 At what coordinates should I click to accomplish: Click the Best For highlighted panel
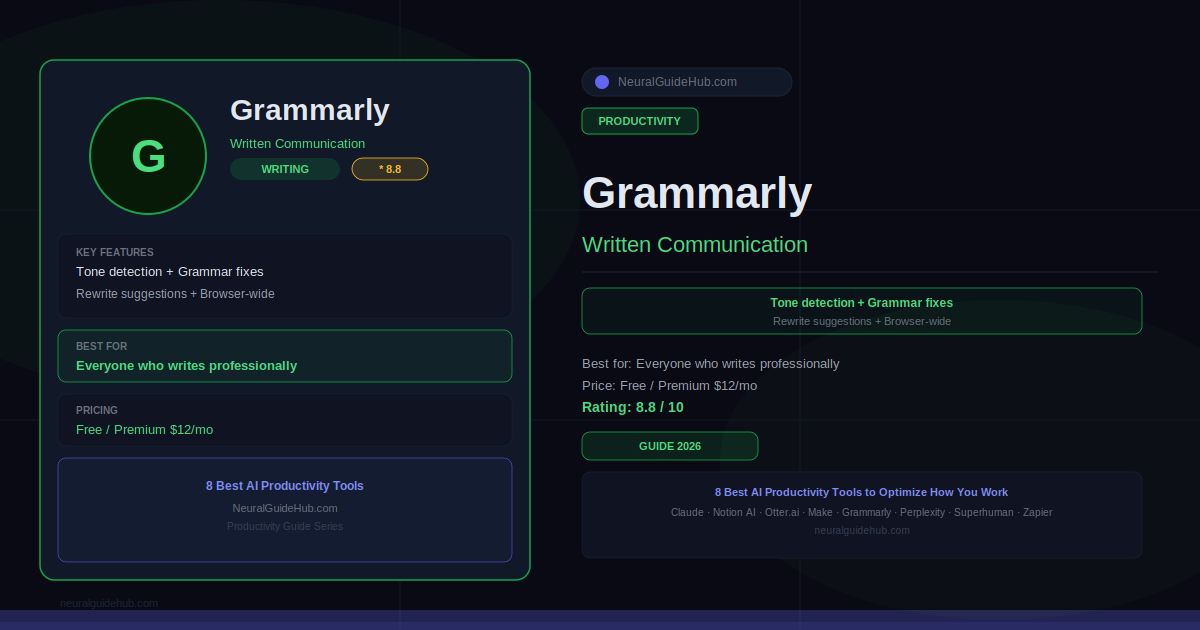pyautogui.click(x=285, y=356)
